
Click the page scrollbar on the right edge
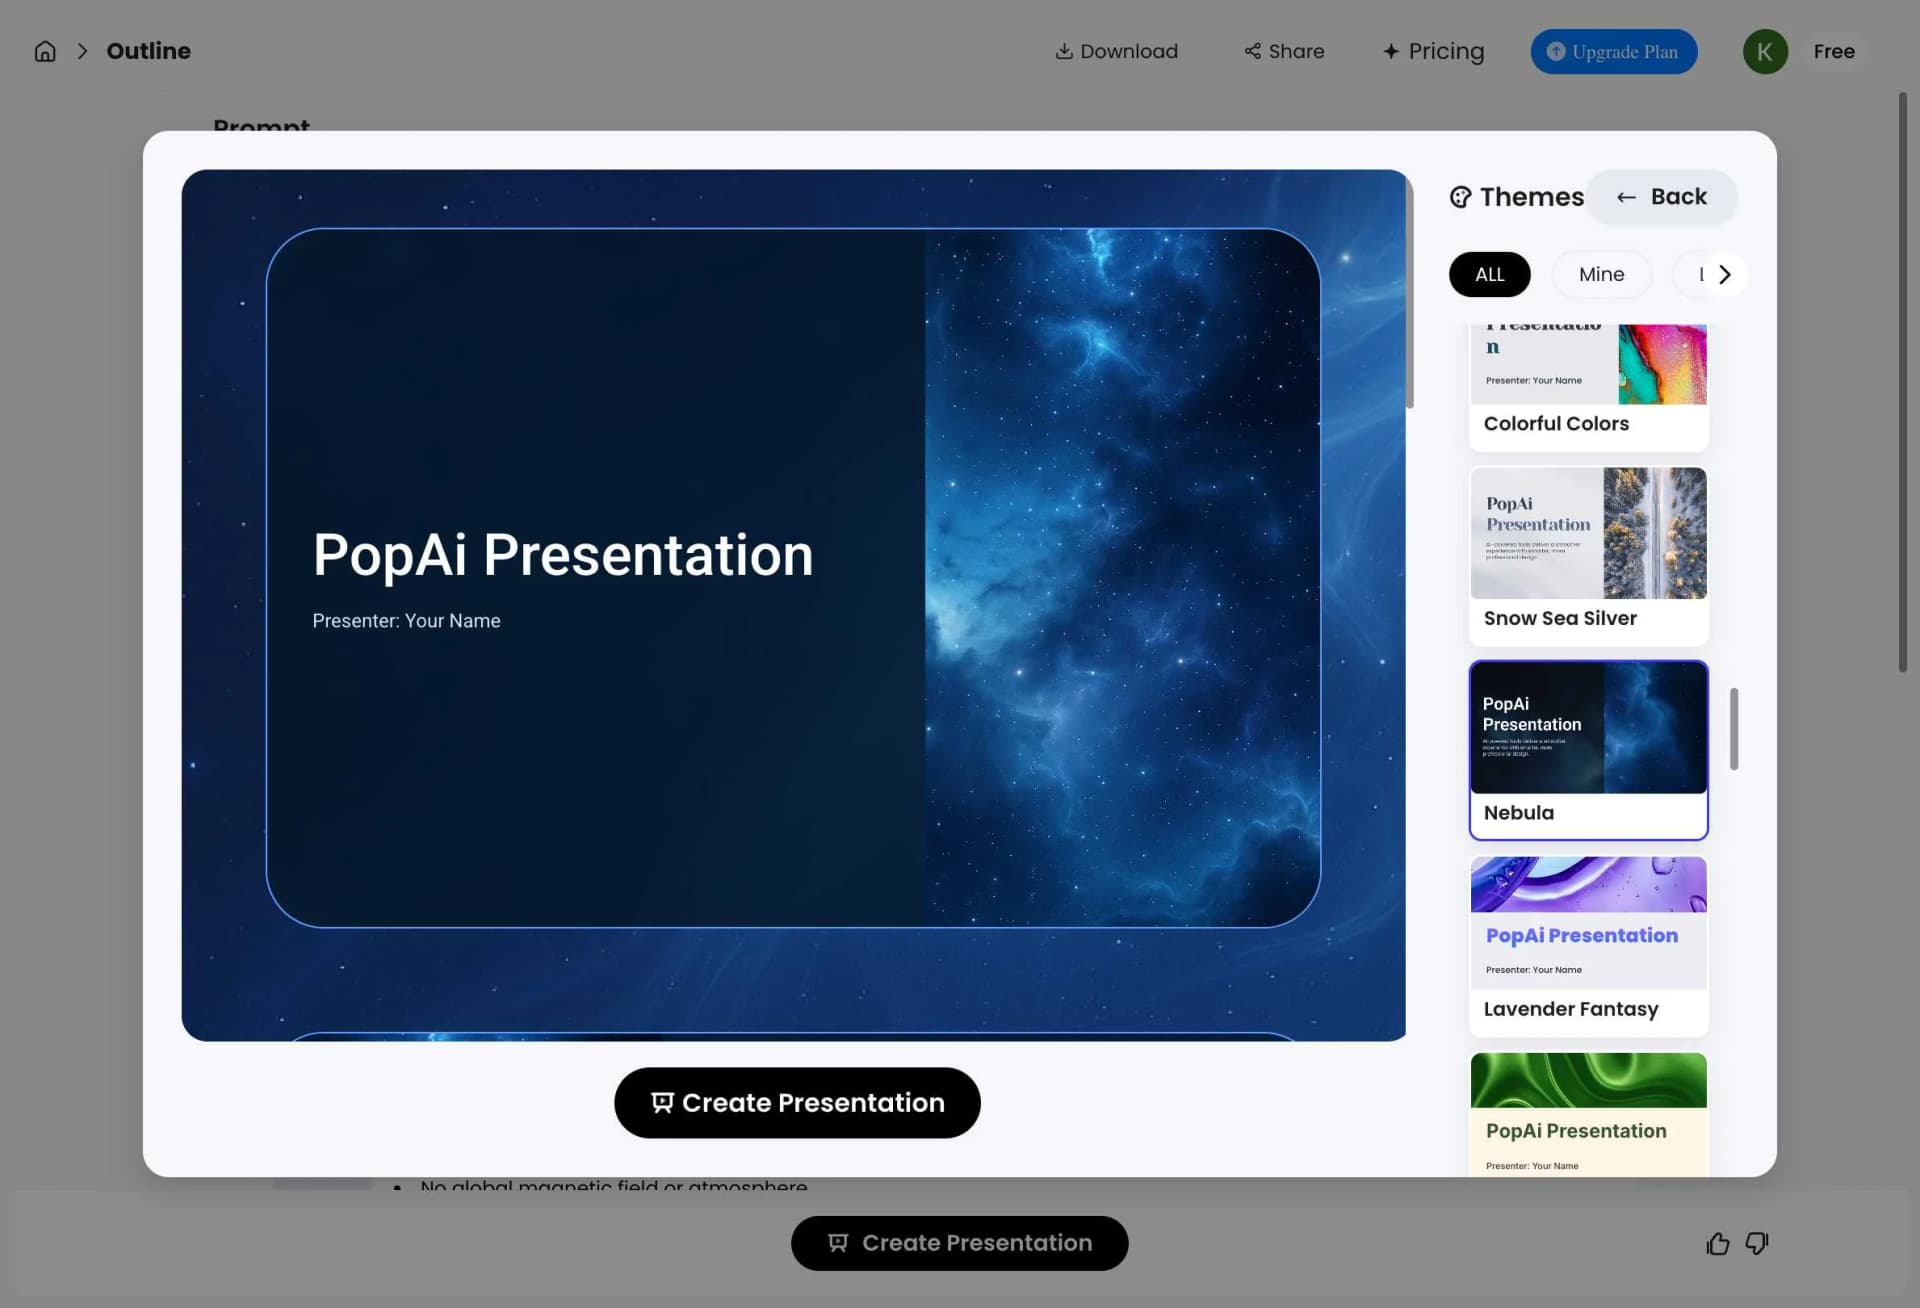pos(1903,383)
